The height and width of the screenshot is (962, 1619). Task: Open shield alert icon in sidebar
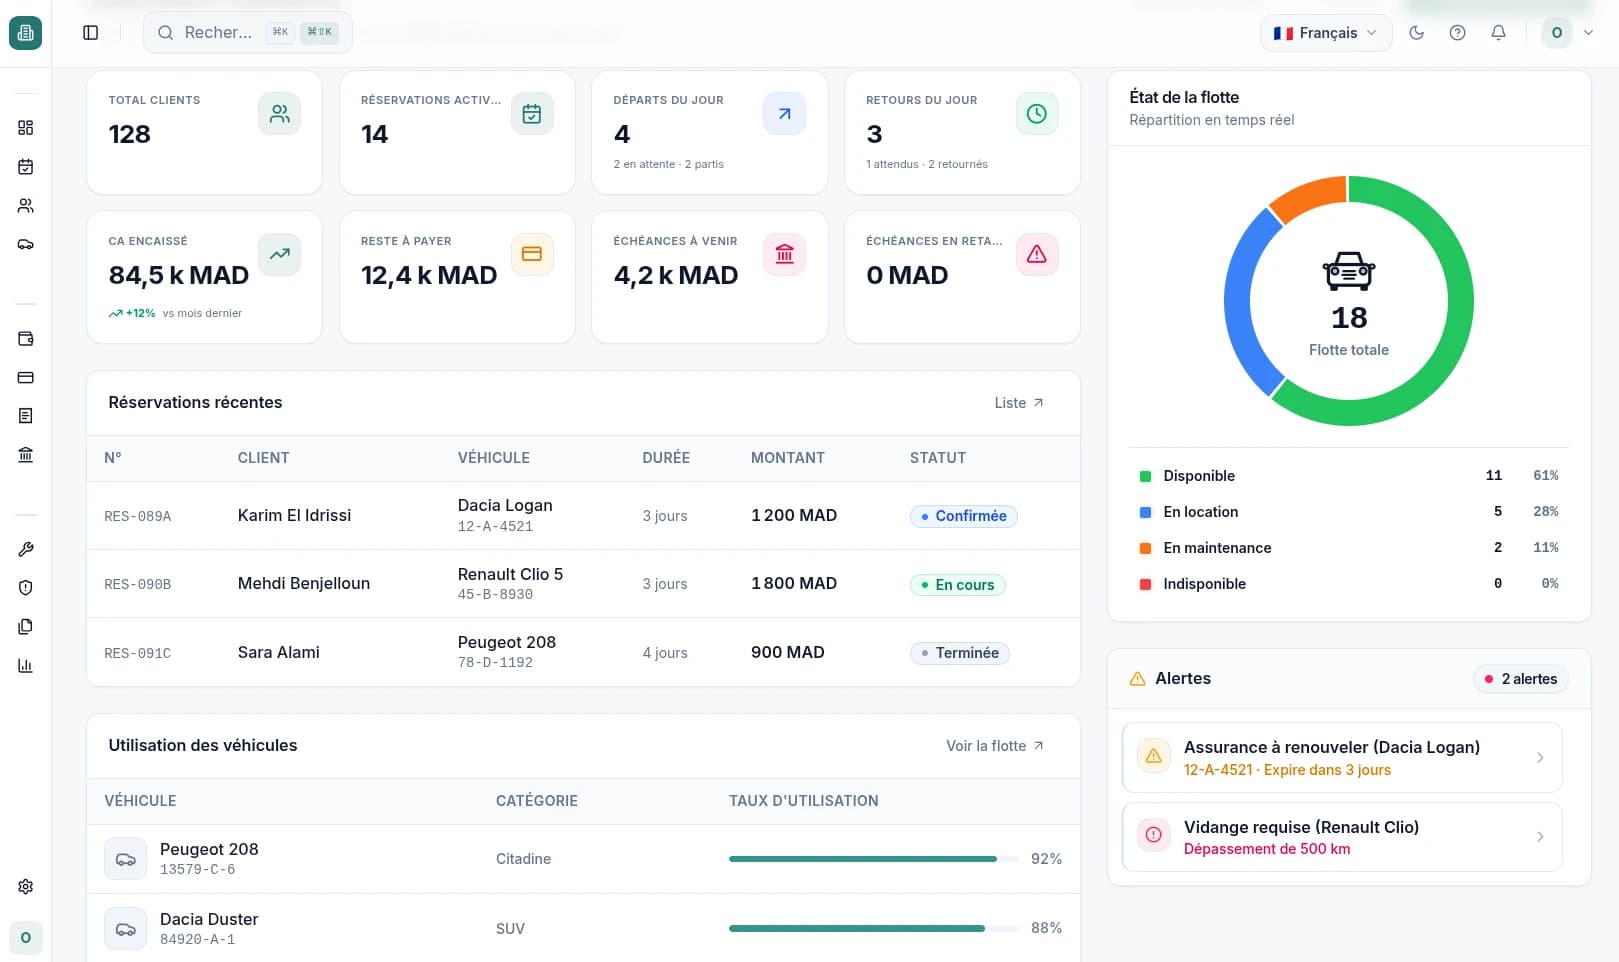26,588
